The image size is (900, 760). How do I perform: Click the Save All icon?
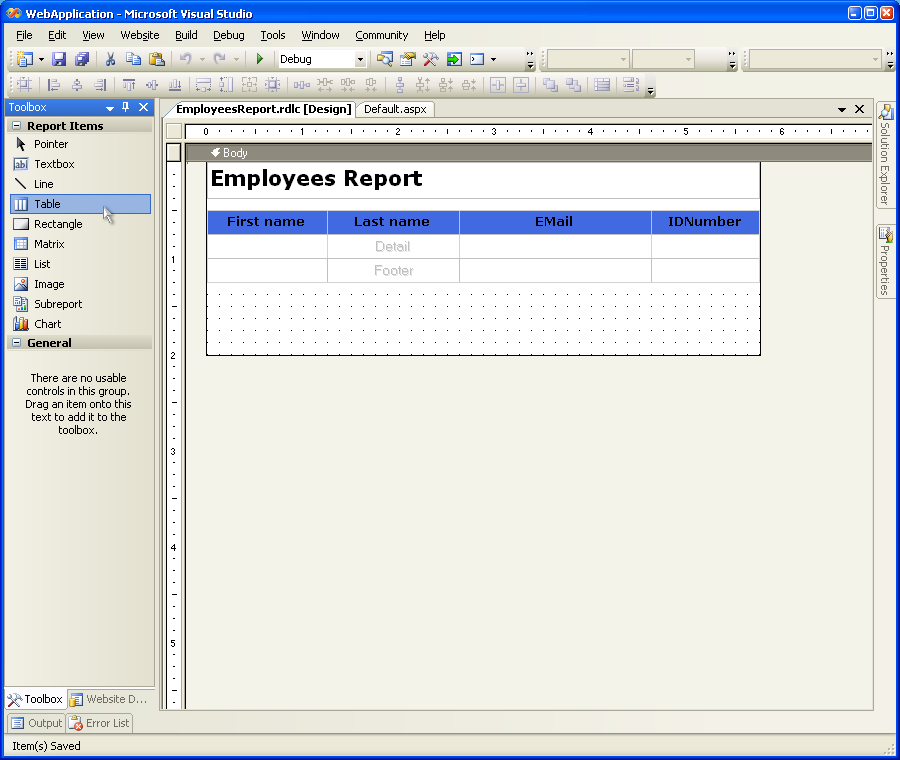pos(82,60)
